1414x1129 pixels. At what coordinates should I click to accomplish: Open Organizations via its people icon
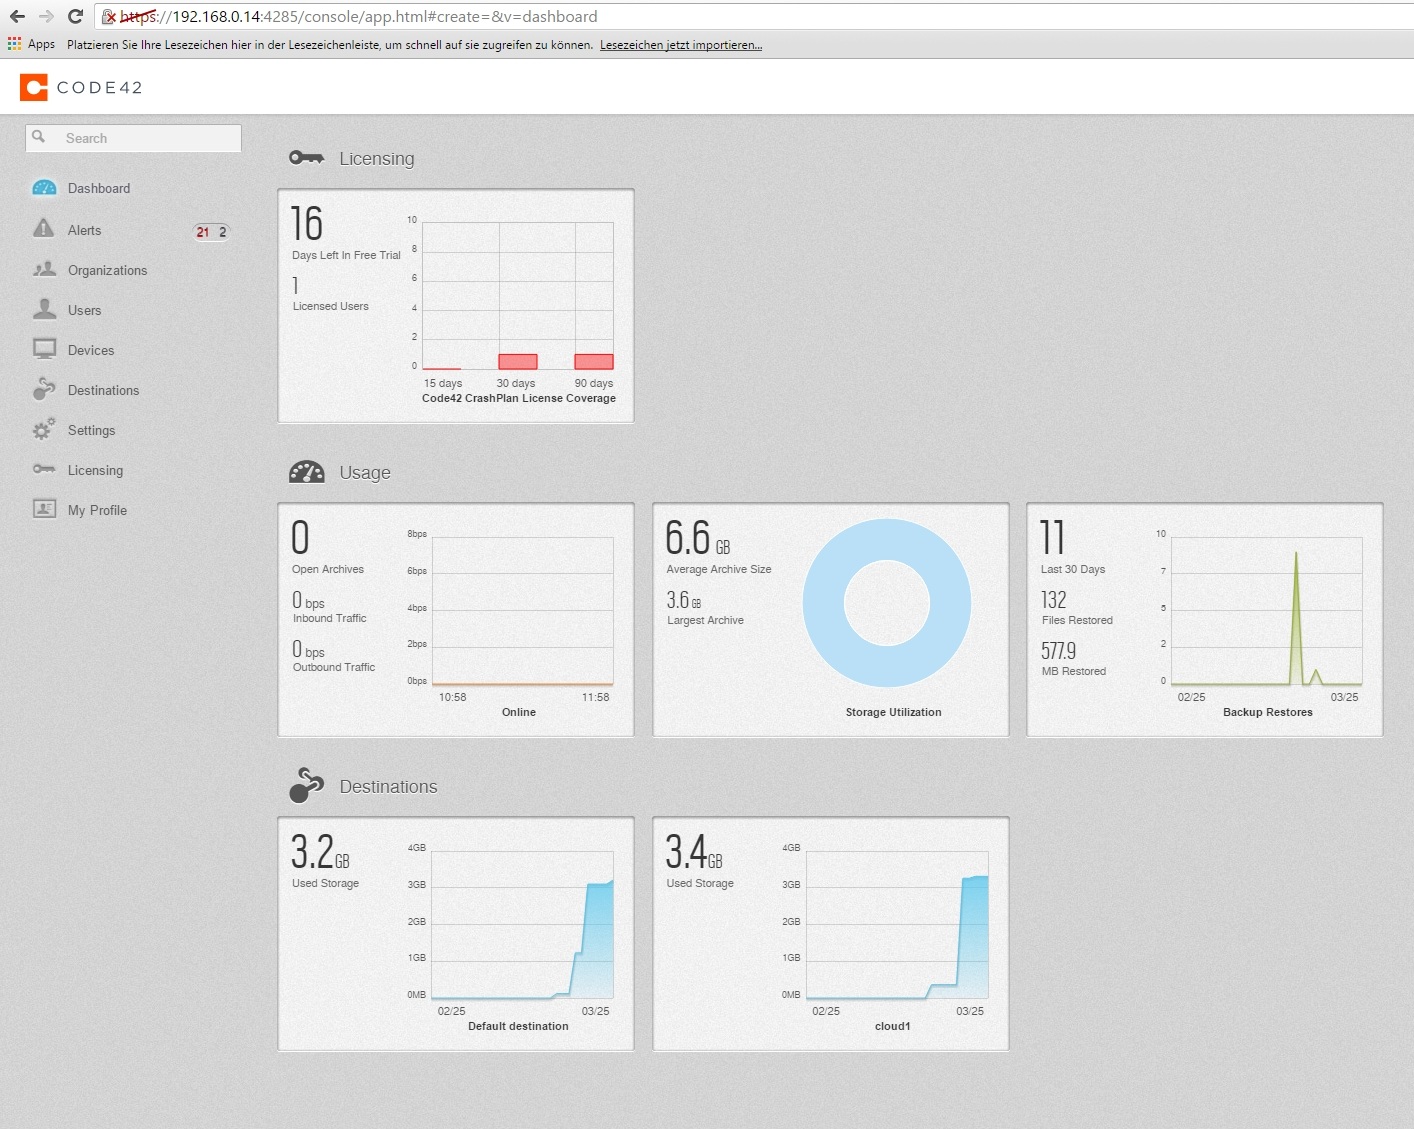[x=44, y=269]
